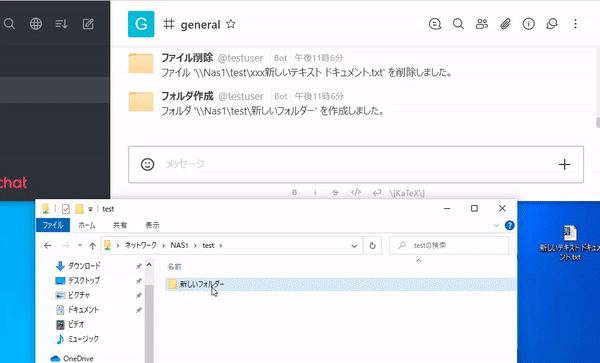This screenshot has width=600, height=363.
Task: Open the ホーム ribbon tab
Action: point(87,225)
